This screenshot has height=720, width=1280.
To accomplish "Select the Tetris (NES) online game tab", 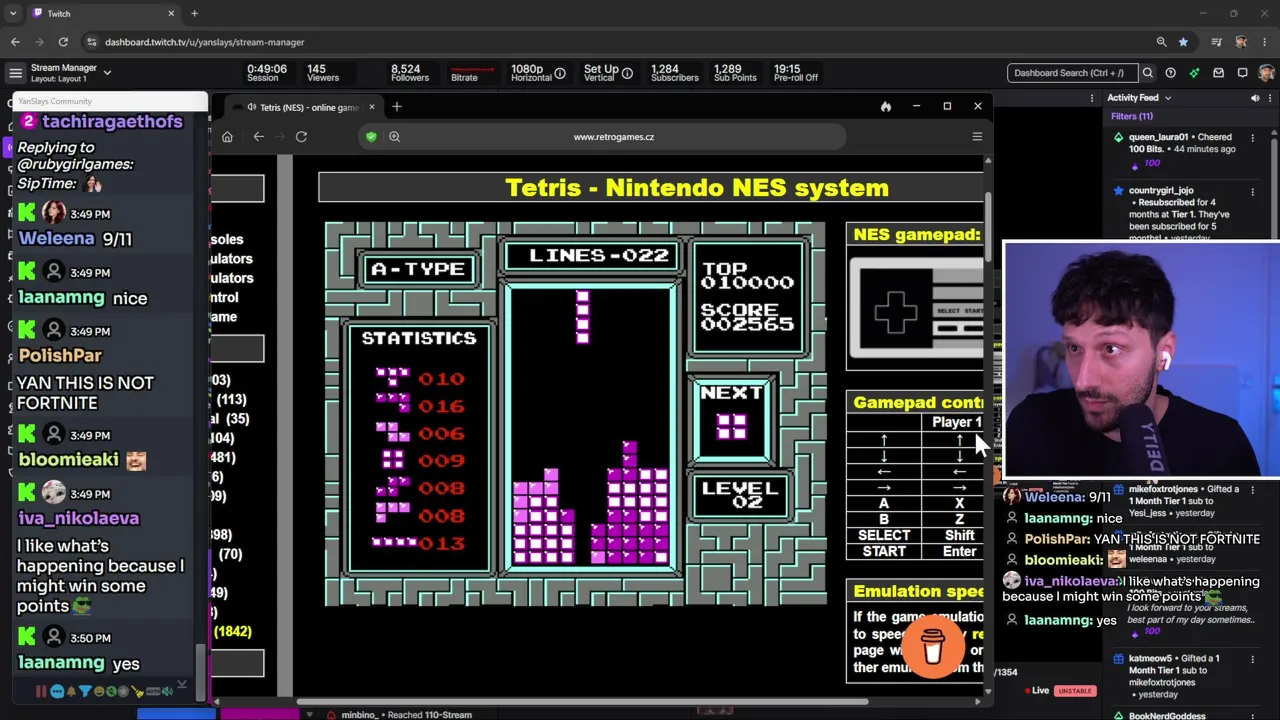I will pos(307,107).
